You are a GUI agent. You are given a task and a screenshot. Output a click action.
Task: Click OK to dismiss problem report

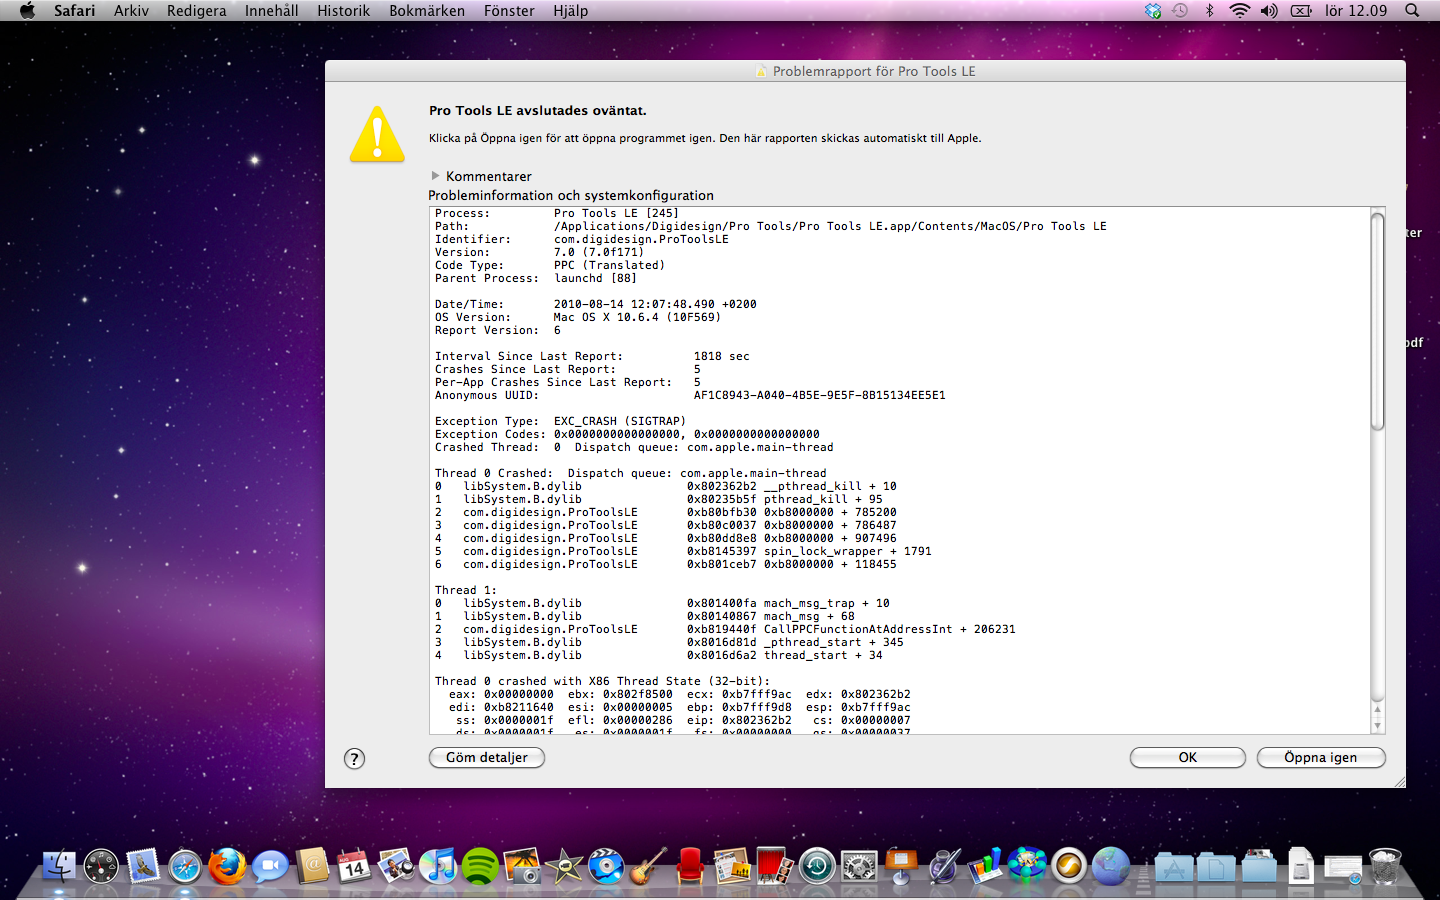point(1187,757)
